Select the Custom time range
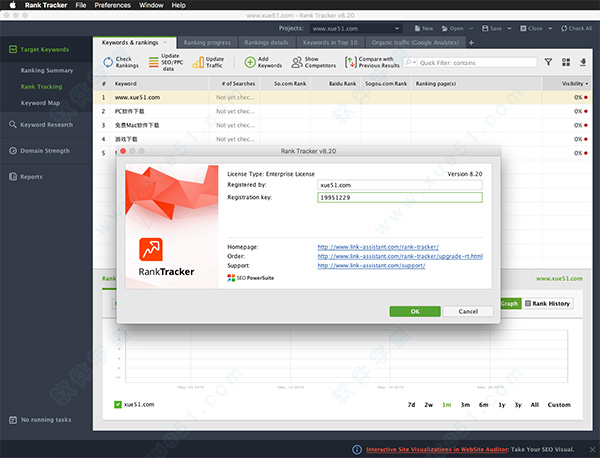Viewport: 600px width, 458px height. [559, 405]
